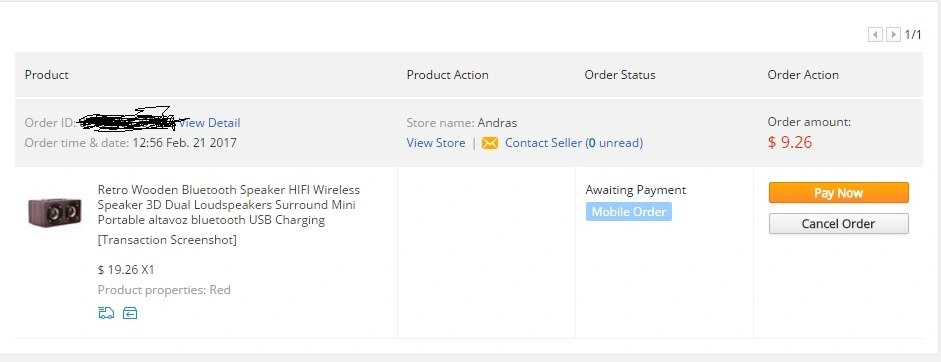Open View Detail for the order
The height and width of the screenshot is (362, 941).
pyautogui.click(x=210, y=123)
